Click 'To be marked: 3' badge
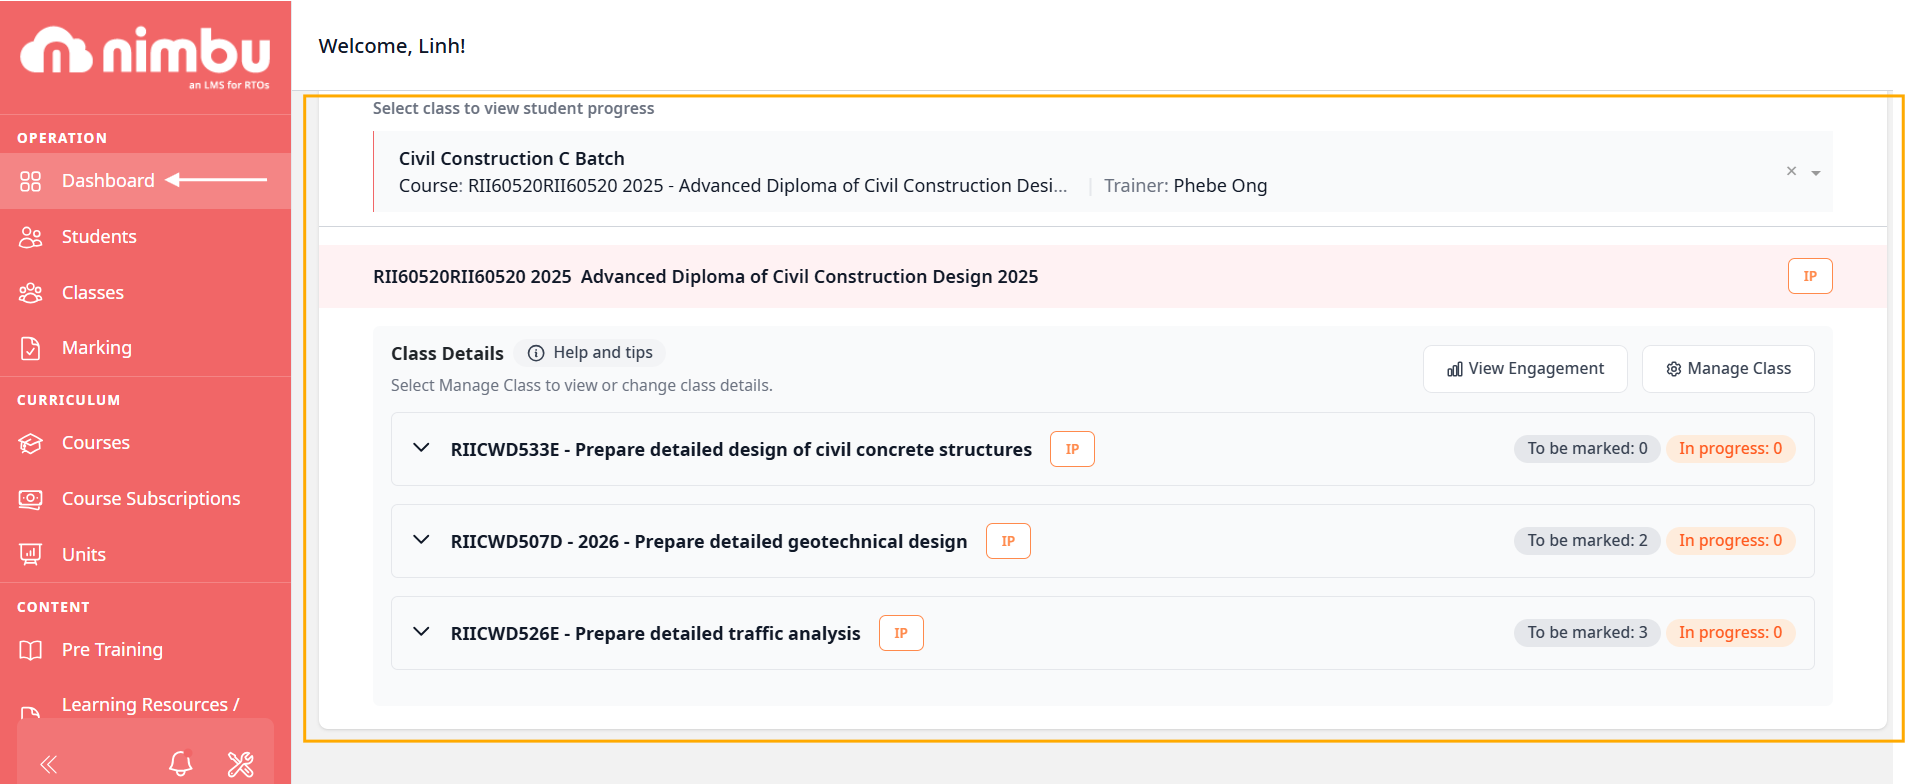The height and width of the screenshot is (784, 1905). (1587, 633)
